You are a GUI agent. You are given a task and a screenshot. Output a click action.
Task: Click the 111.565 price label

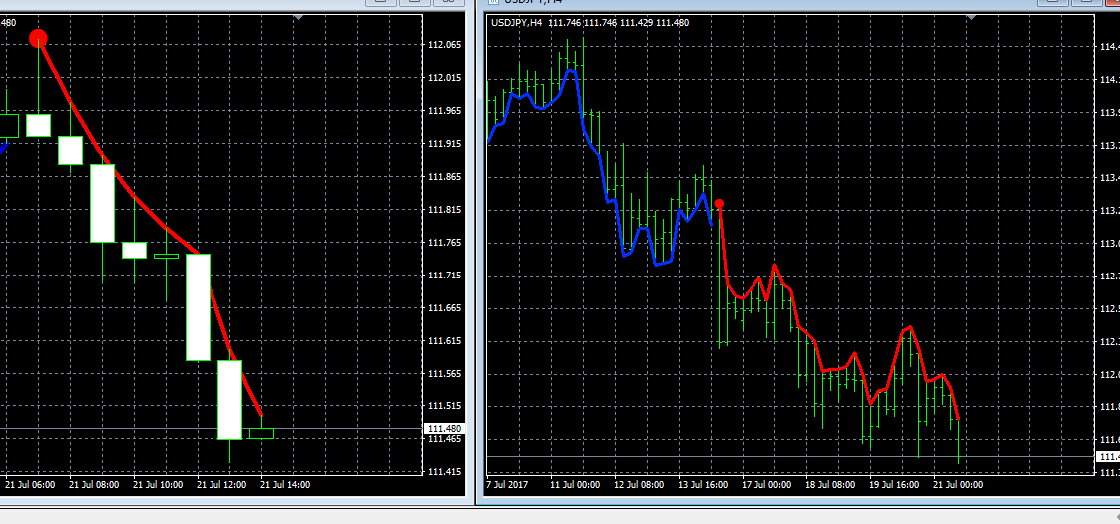coord(444,374)
